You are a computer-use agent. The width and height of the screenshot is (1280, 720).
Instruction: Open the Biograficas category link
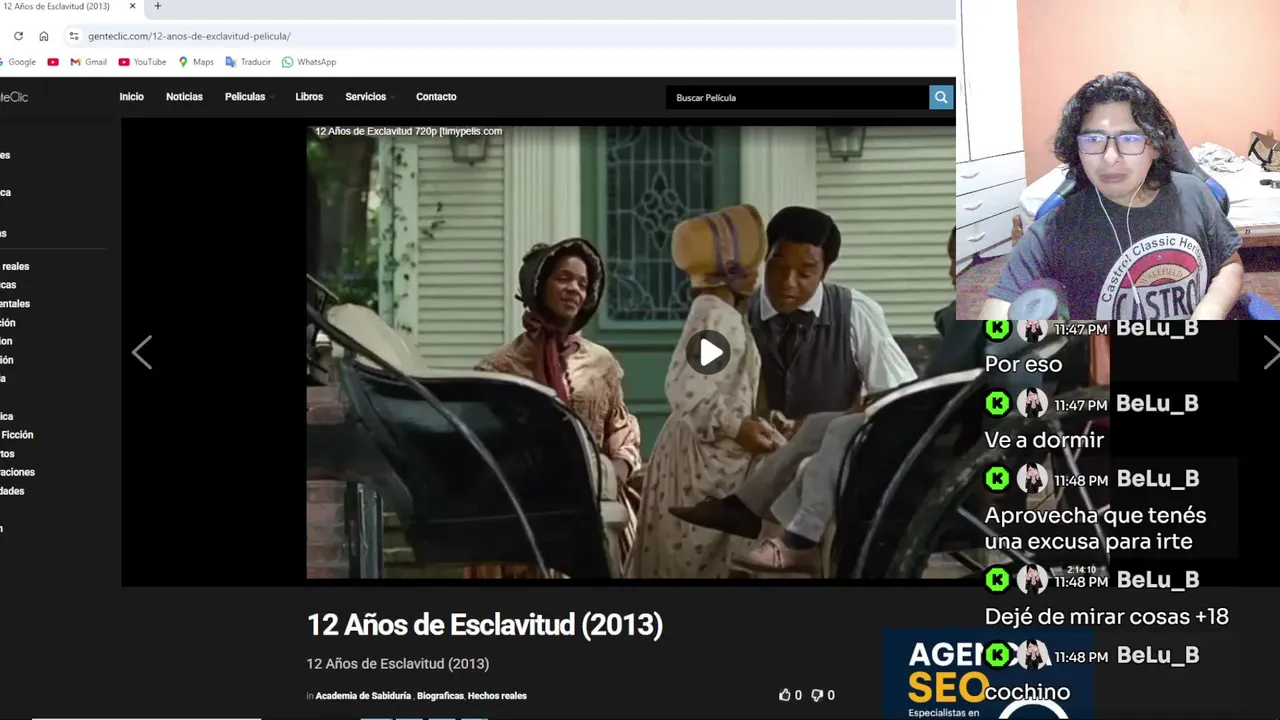click(x=440, y=696)
